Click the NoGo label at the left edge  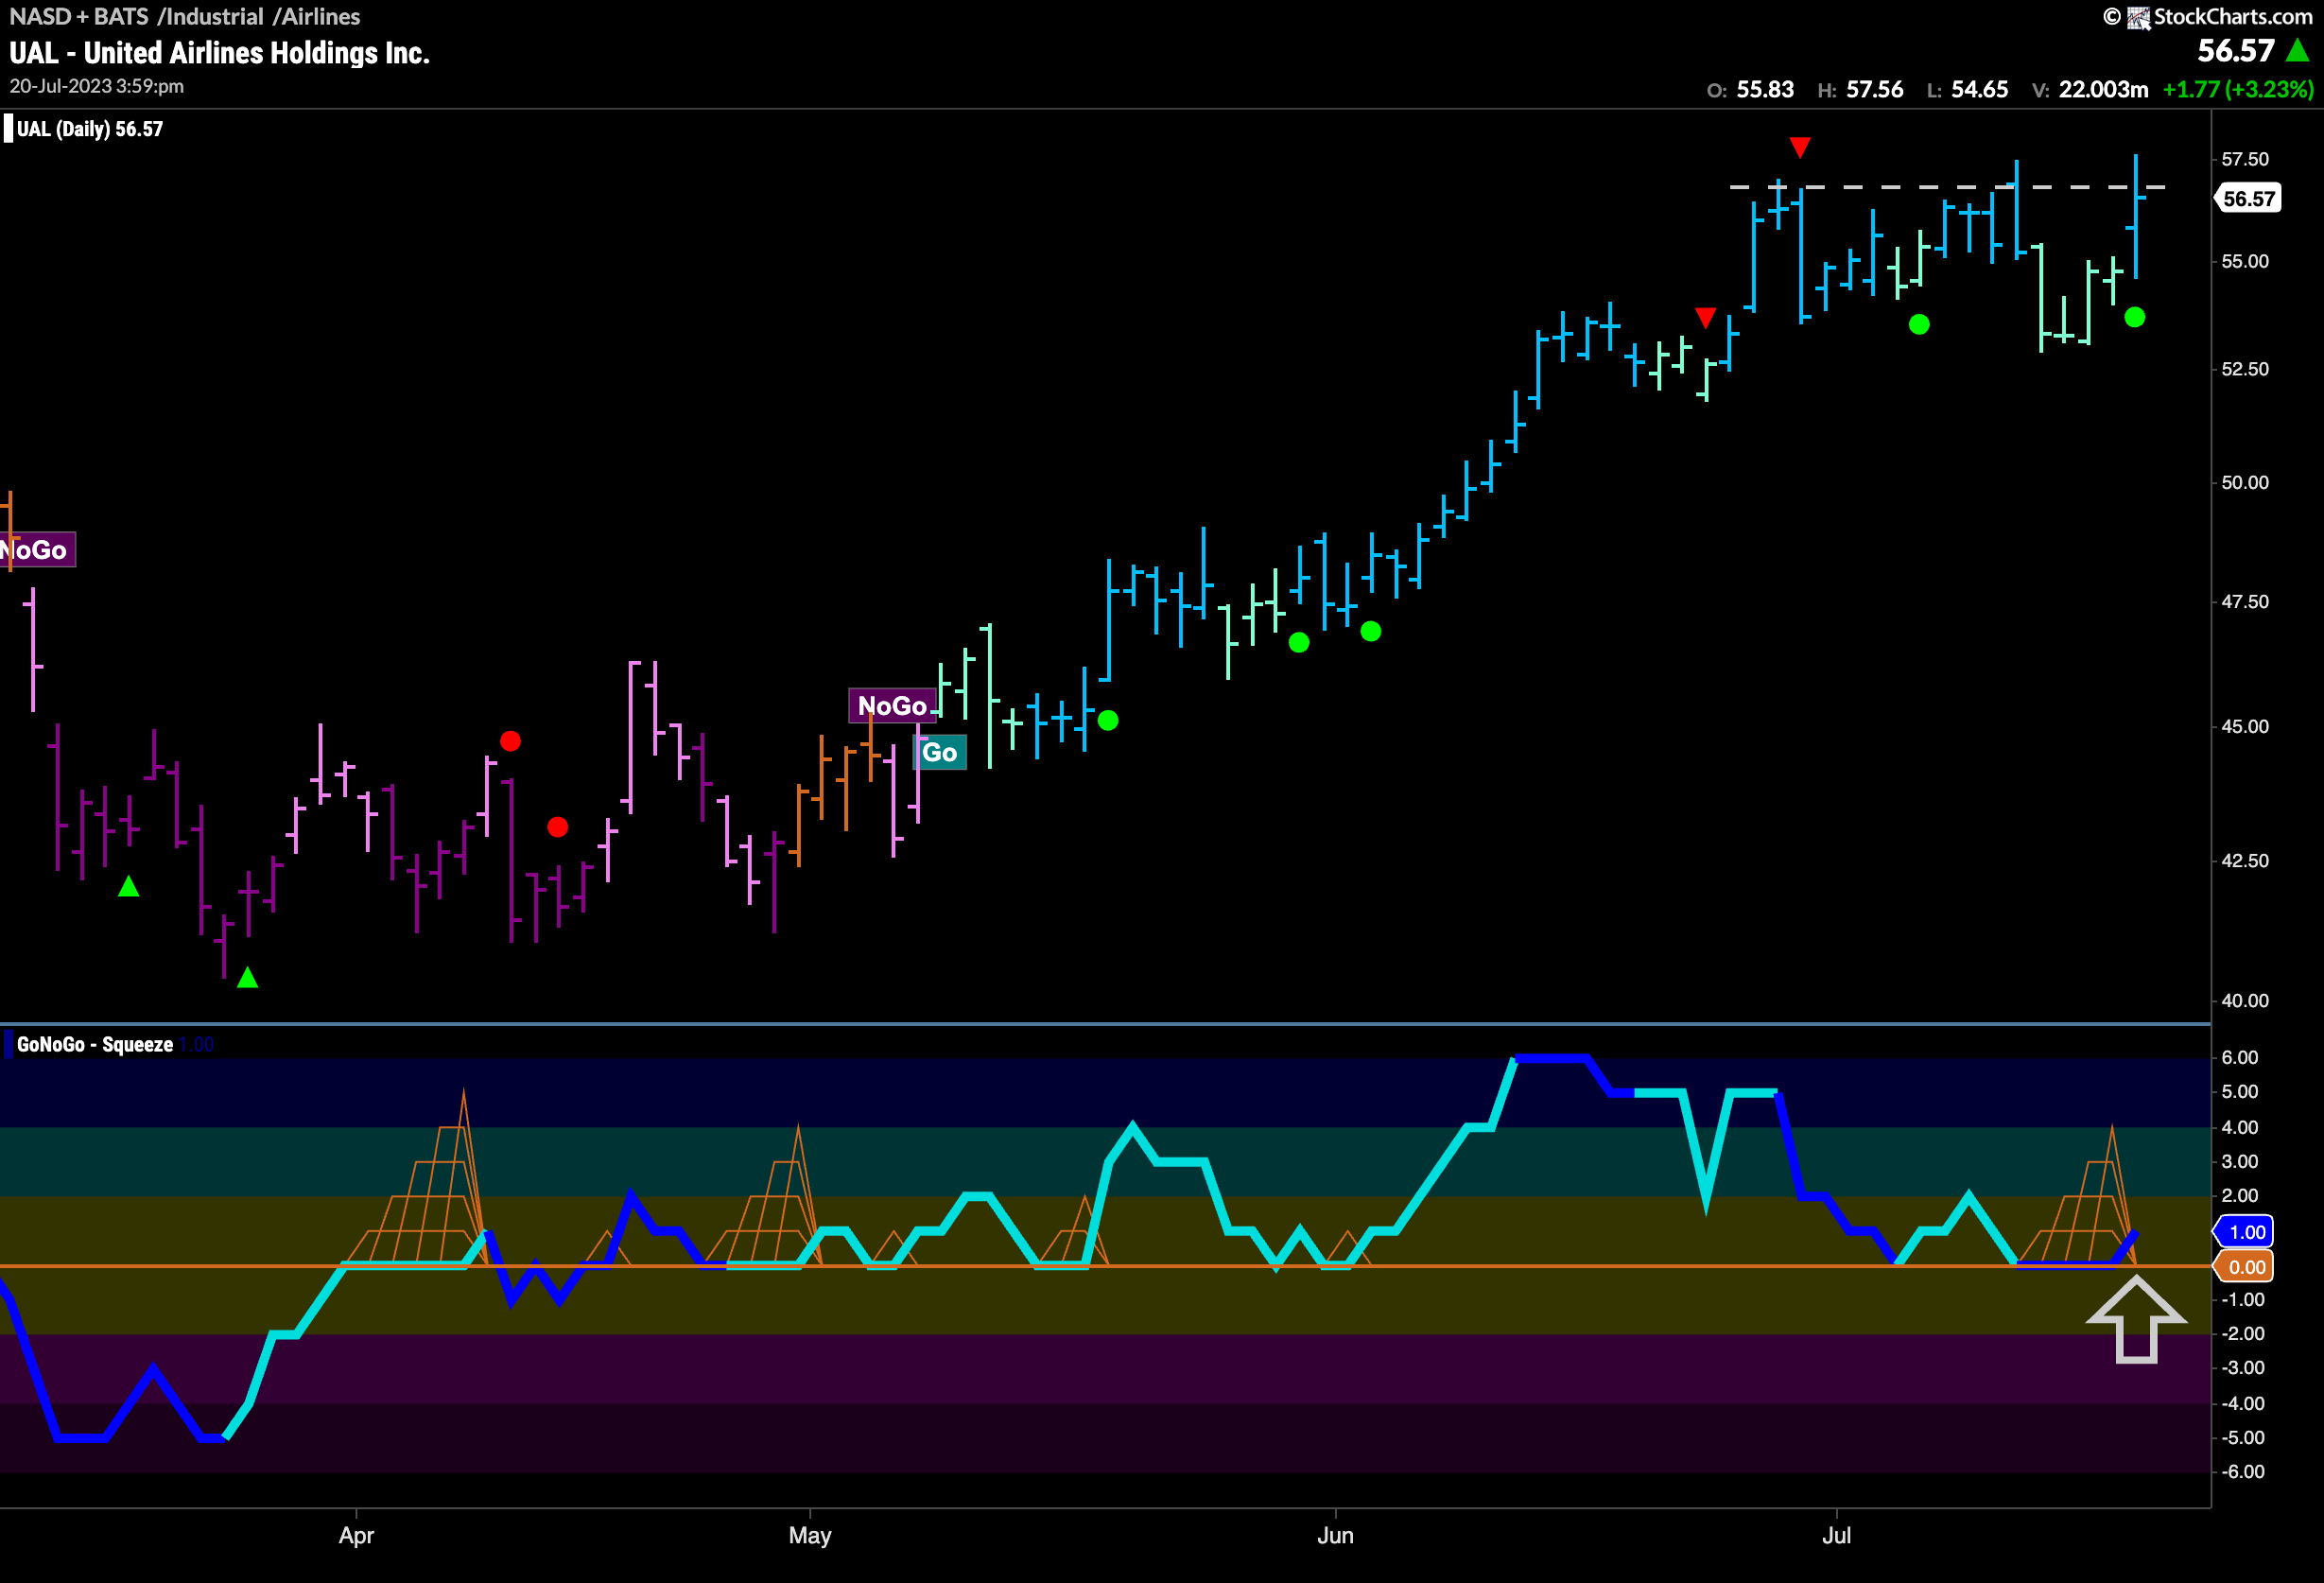[x=36, y=550]
